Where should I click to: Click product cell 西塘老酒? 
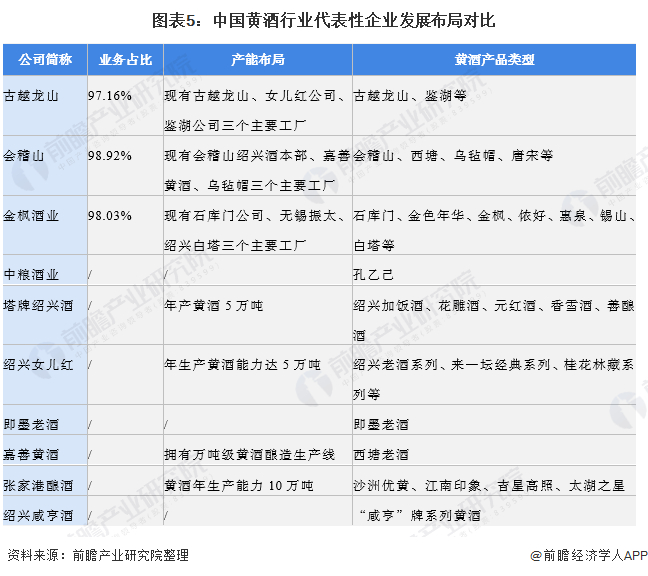(x=494, y=450)
